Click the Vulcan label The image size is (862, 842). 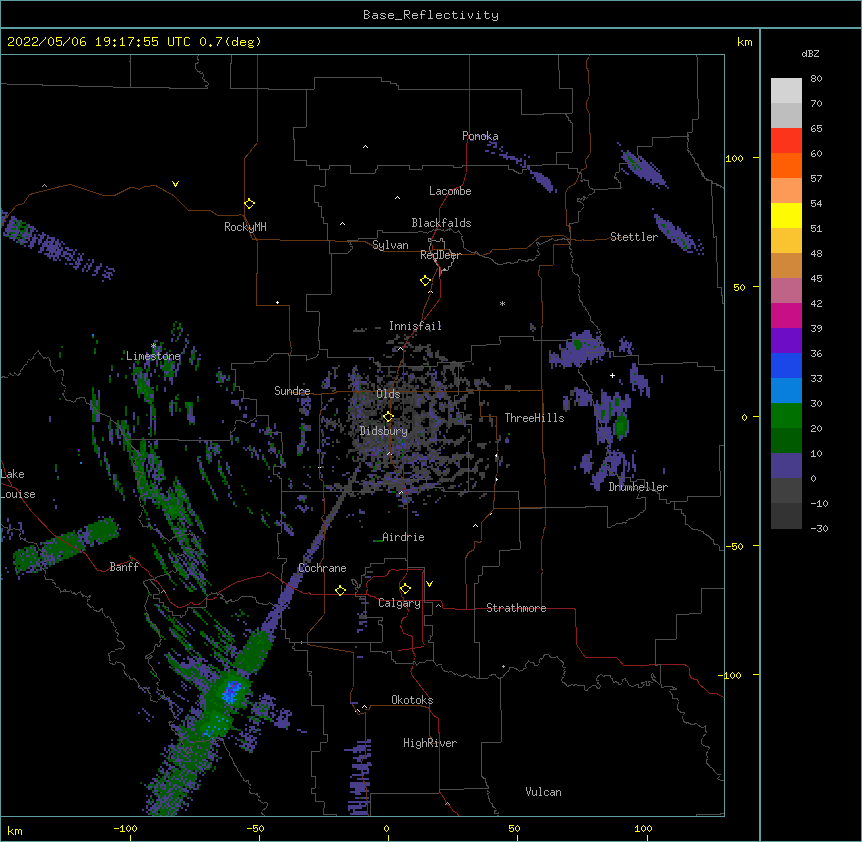[x=543, y=792]
